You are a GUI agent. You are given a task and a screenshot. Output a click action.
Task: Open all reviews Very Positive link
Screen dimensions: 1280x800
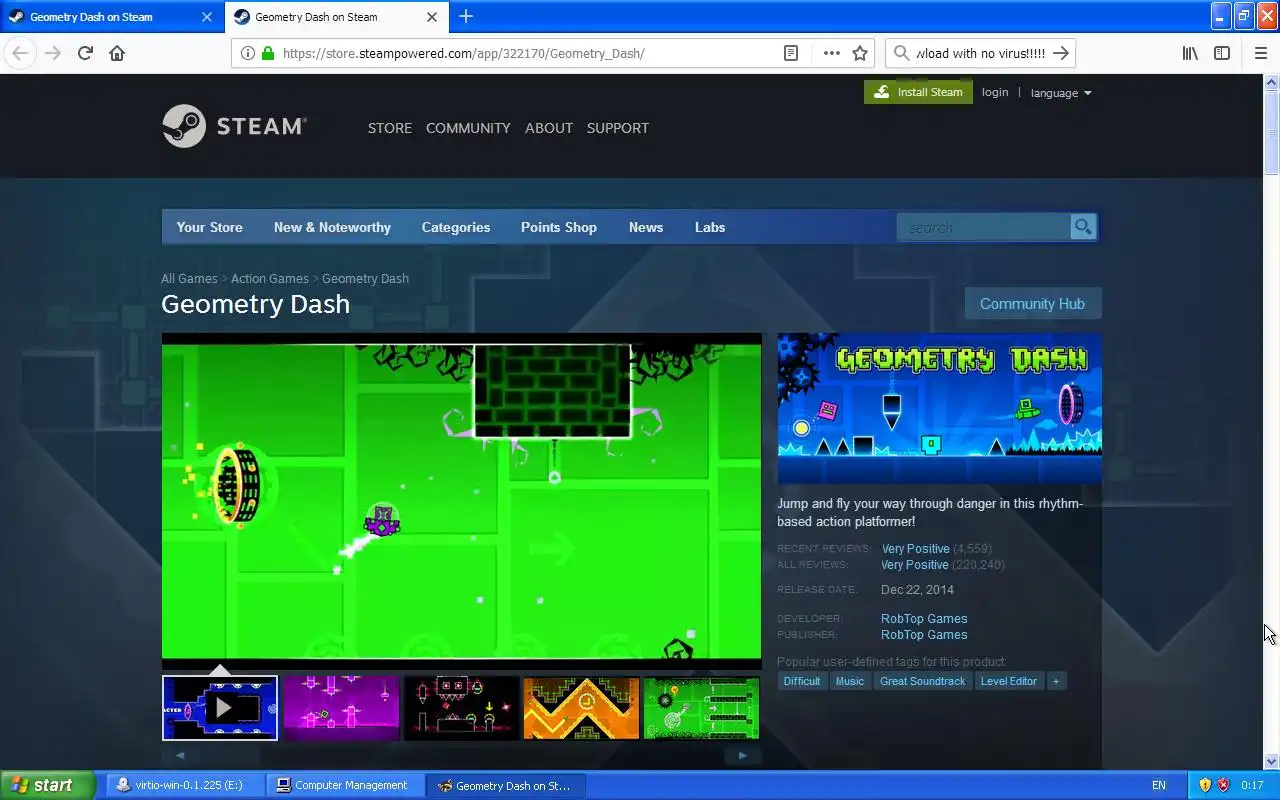[x=915, y=565]
